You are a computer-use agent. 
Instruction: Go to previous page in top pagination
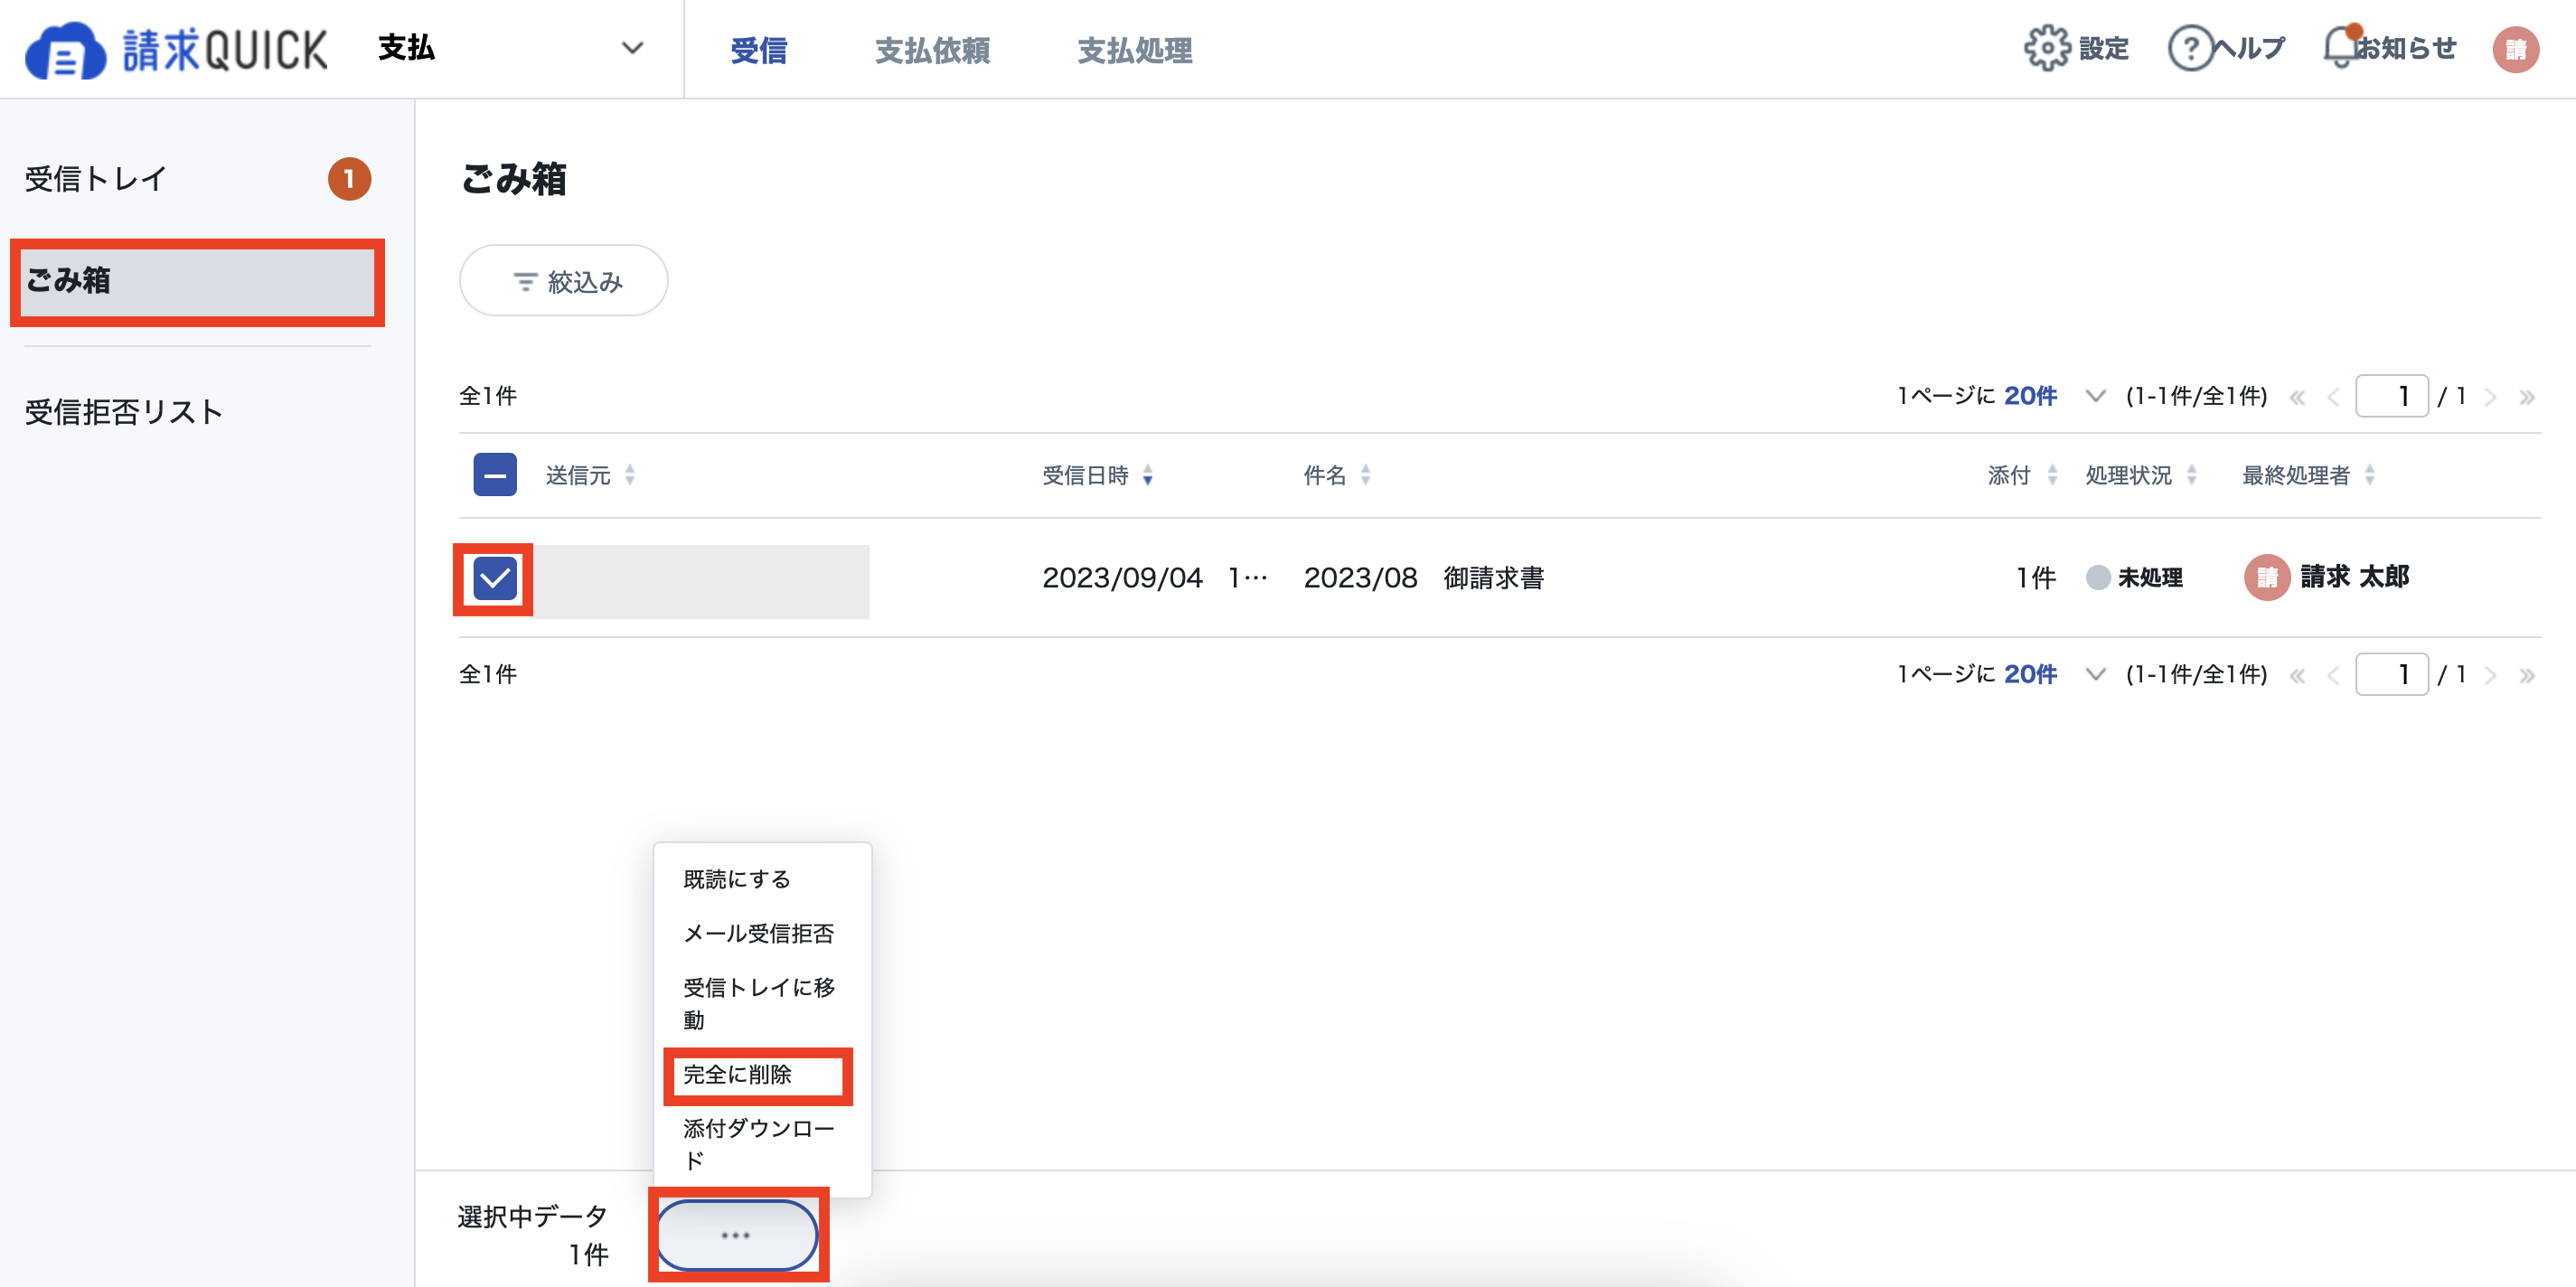(x=2333, y=397)
